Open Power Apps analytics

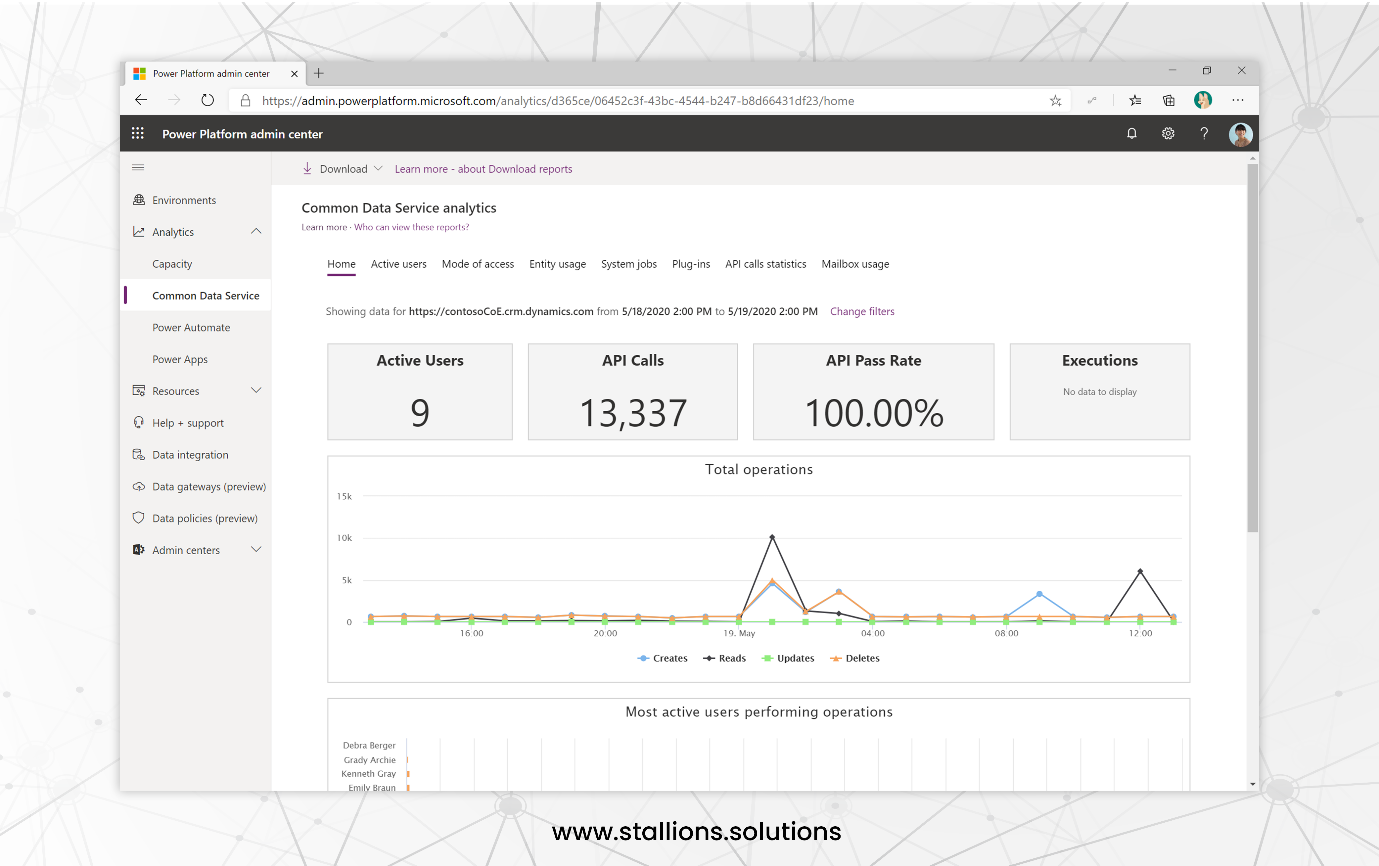[180, 359]
